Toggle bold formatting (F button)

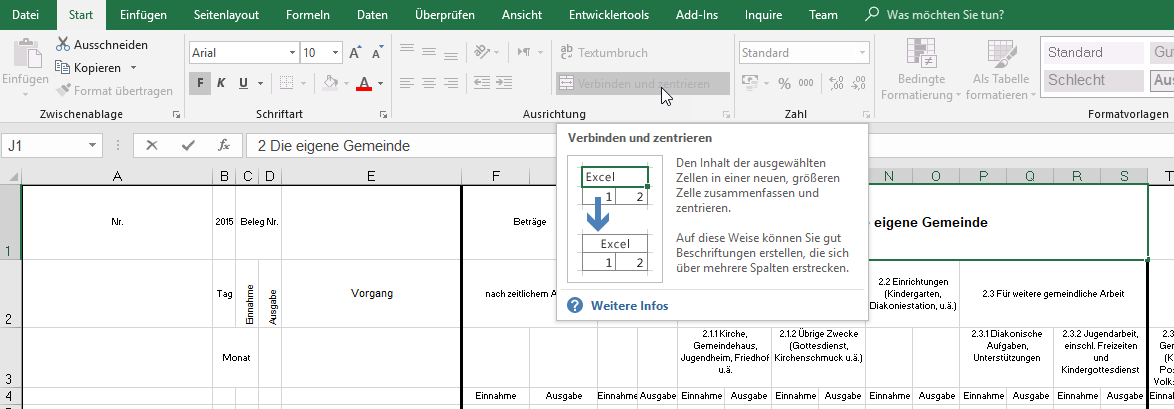tap(201, 83)
